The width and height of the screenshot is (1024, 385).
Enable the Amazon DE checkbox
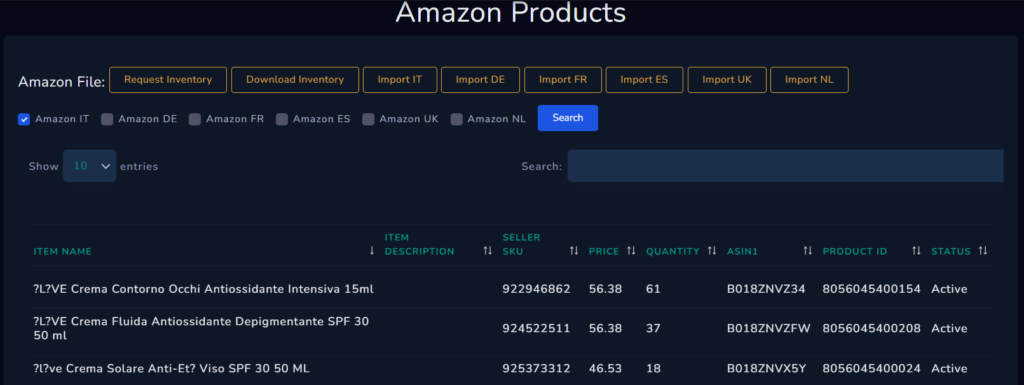pos(107,119)
